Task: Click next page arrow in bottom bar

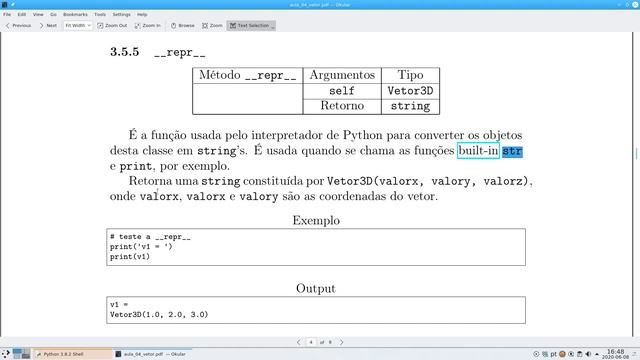Action: pyautogui.click(x=342, y=342)
